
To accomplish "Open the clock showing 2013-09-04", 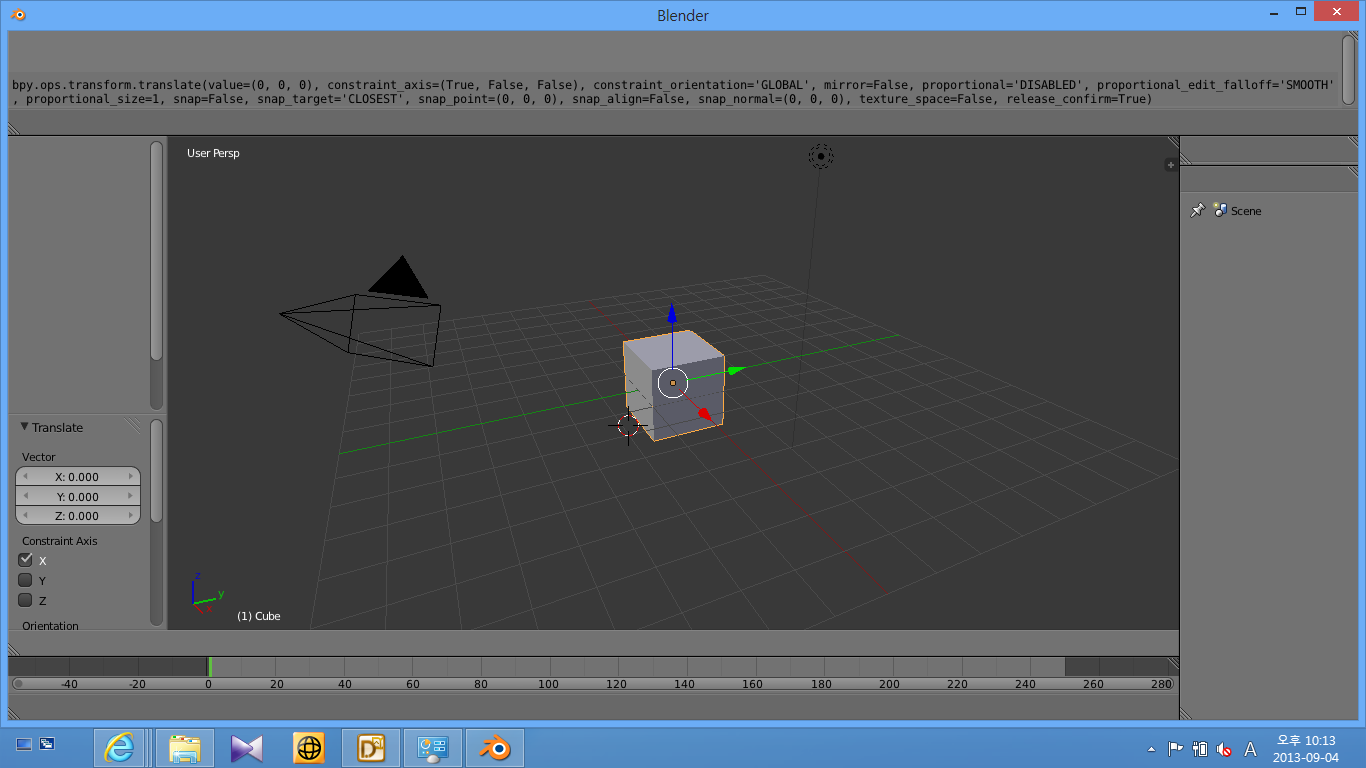I will (x=1306, y=749).
